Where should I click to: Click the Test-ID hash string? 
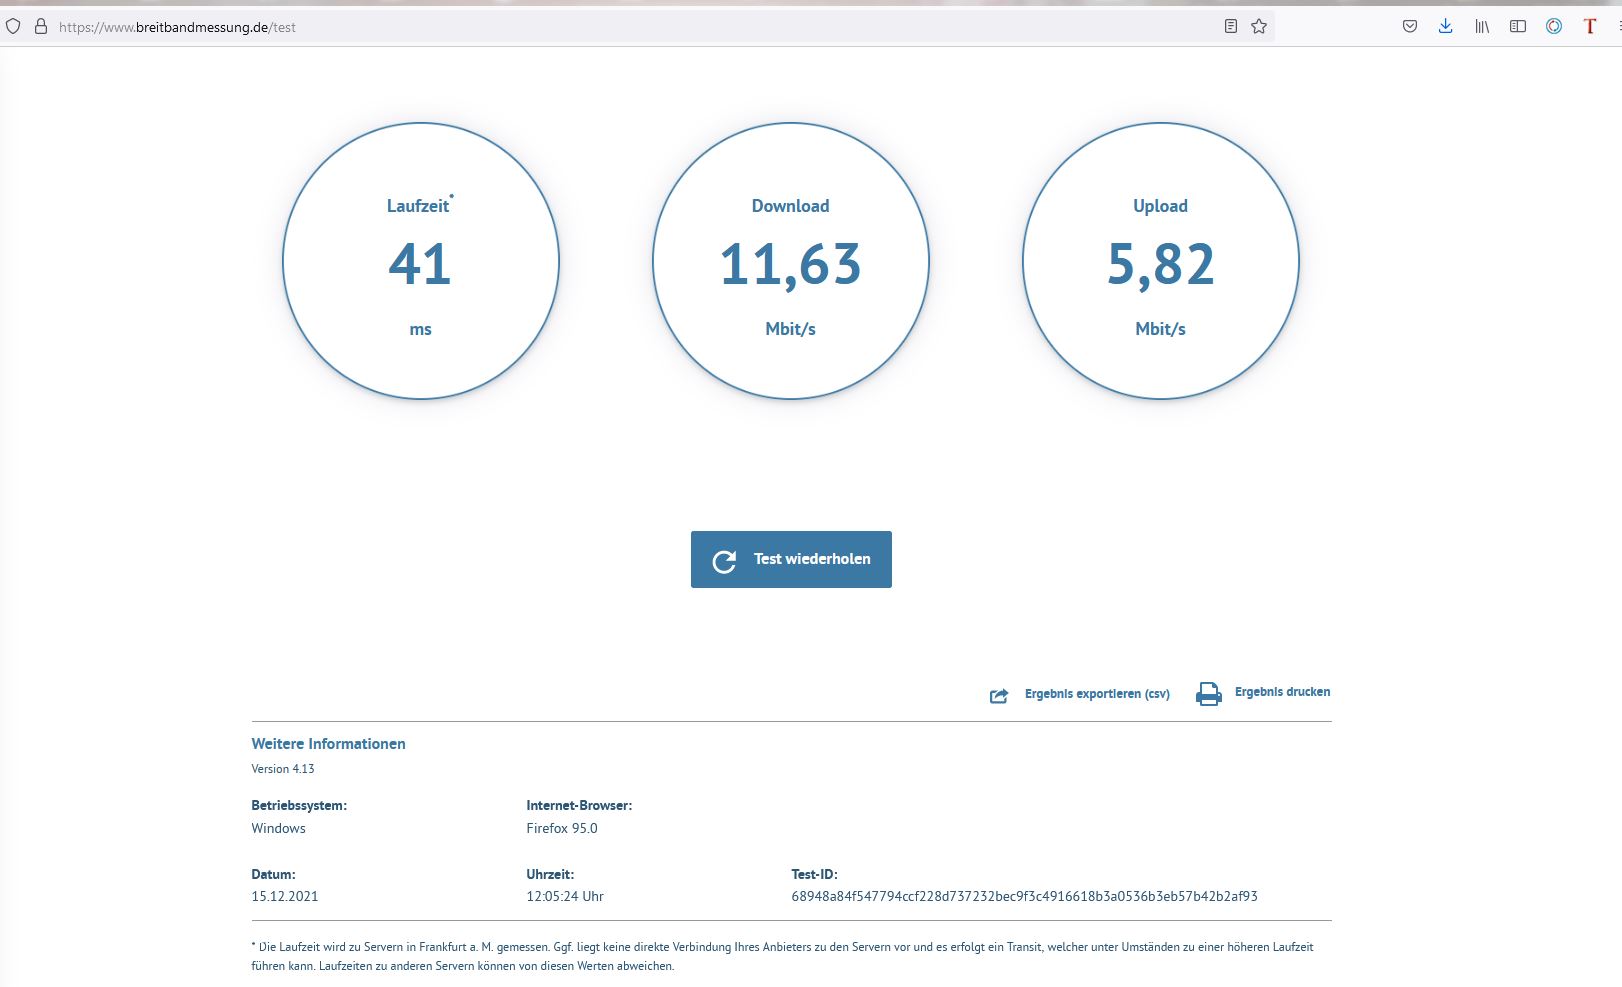(x=1024, y=897)
